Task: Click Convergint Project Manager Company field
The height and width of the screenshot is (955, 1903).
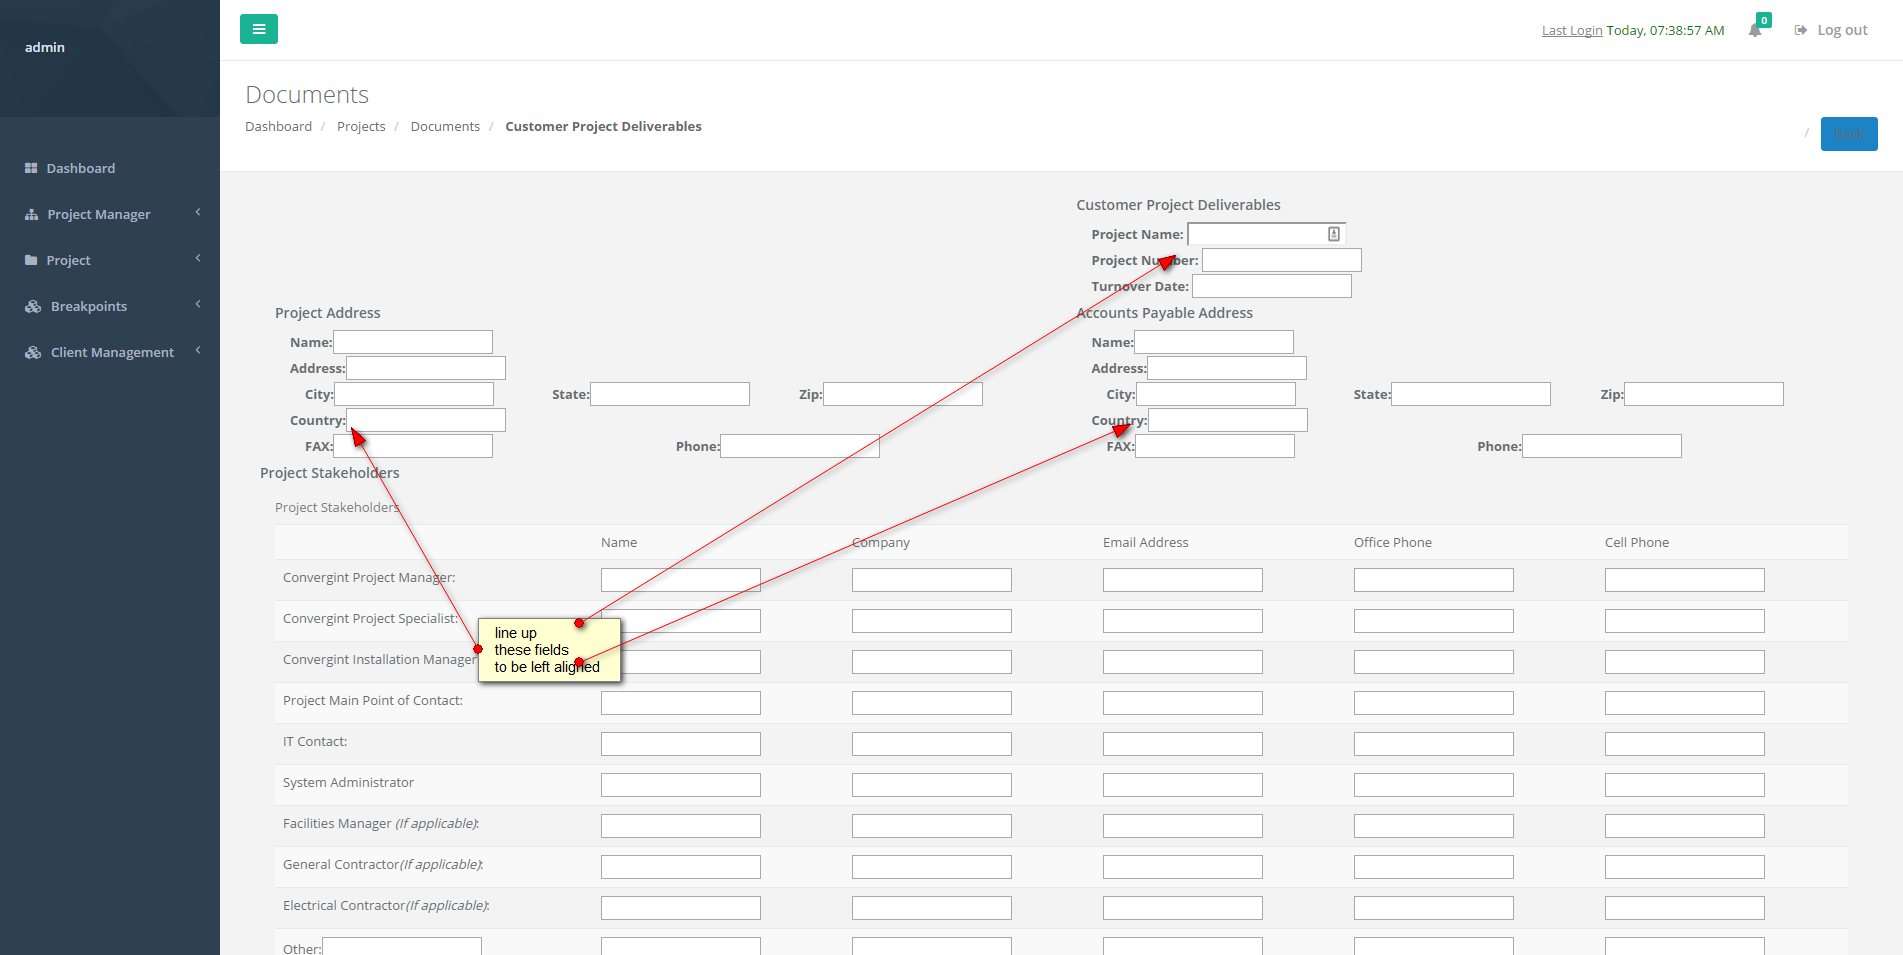Action: click(932, 580)
